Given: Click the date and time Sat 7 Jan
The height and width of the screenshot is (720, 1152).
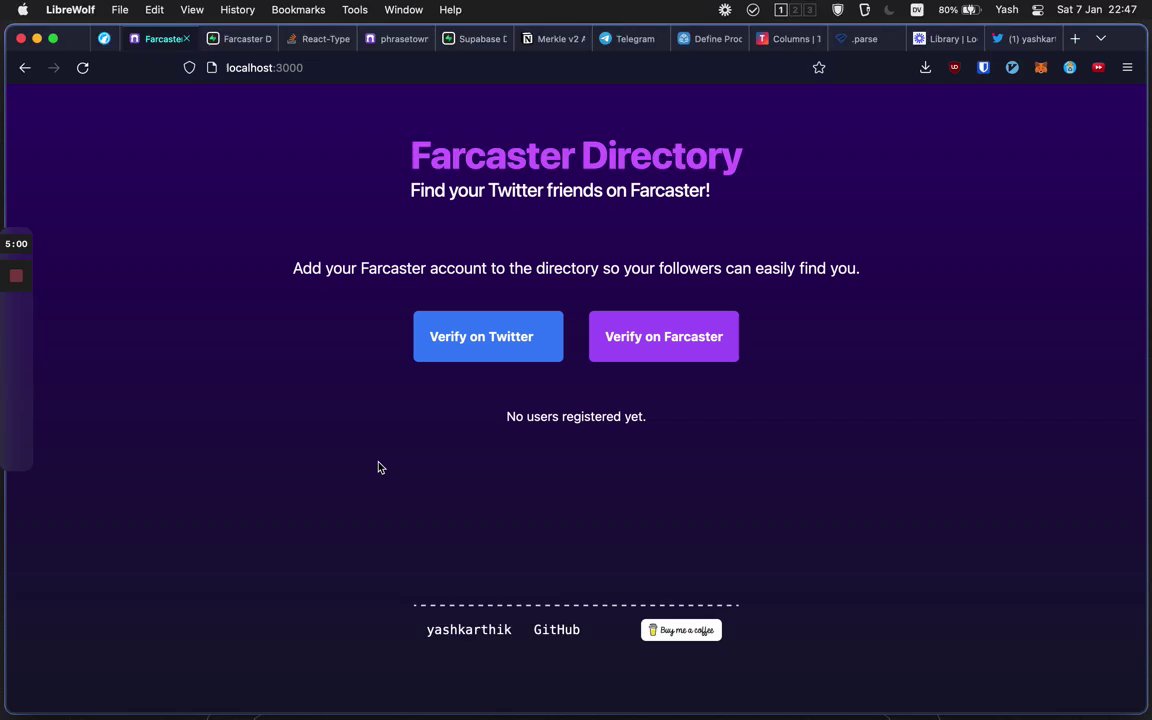Looking at the screenshot, I should 1096,10.
